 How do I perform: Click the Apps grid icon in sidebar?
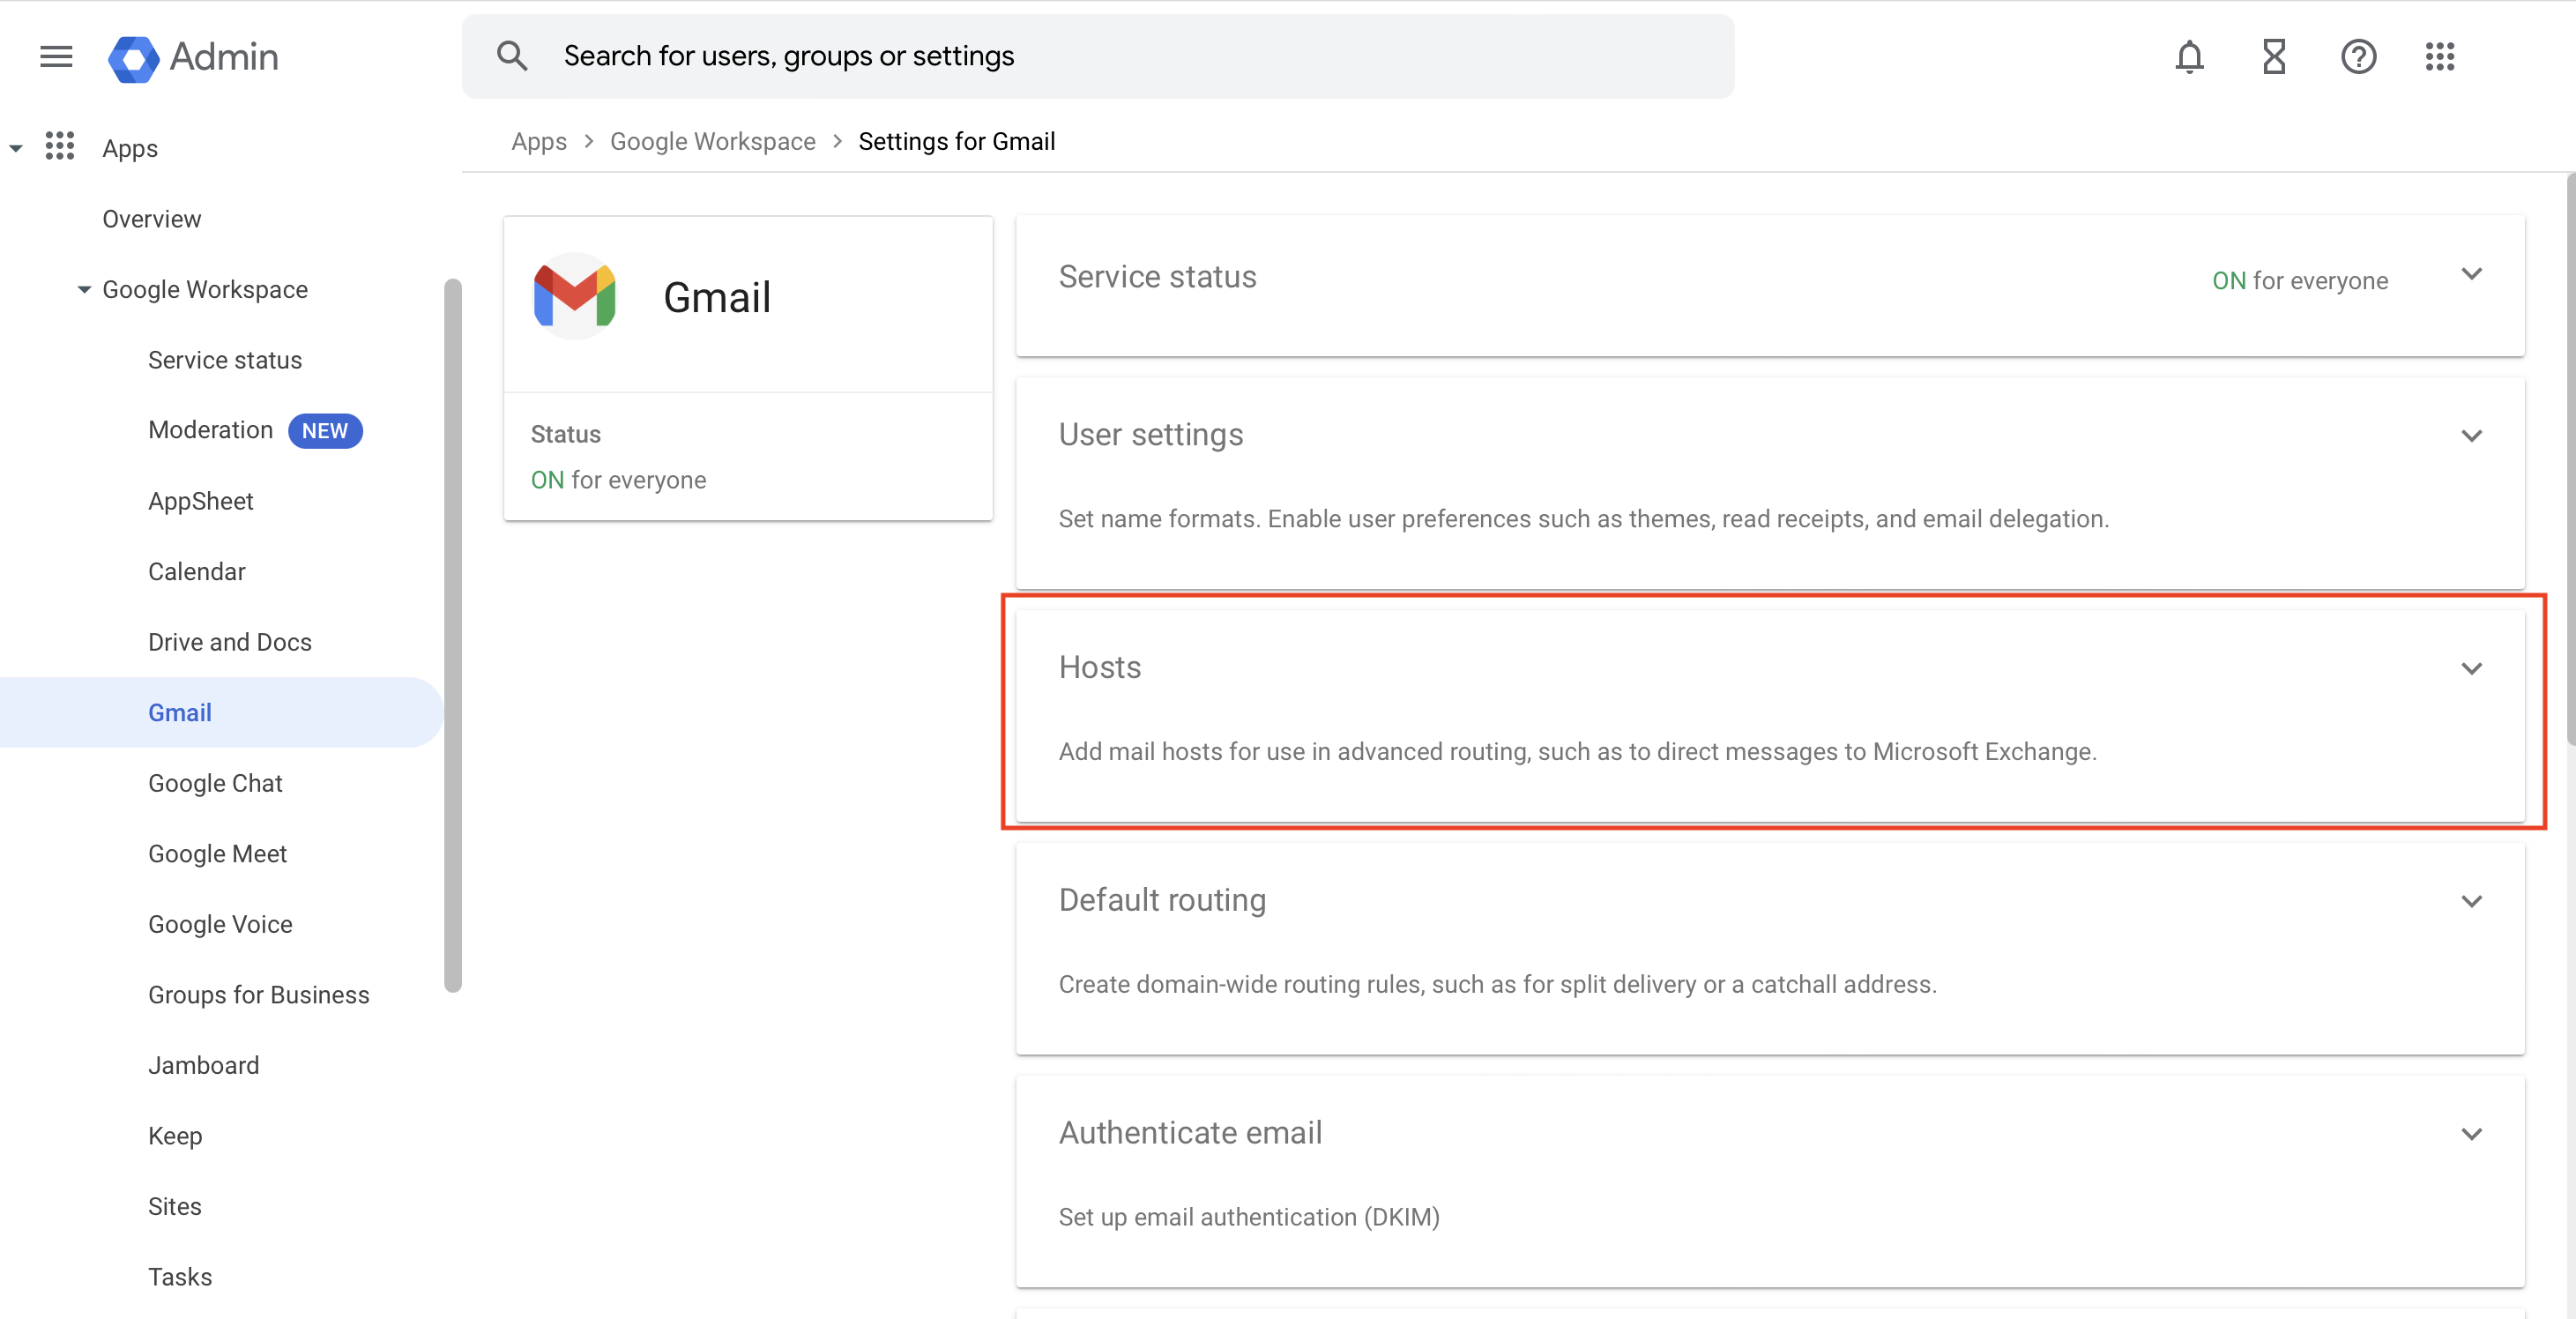point(60,147)
